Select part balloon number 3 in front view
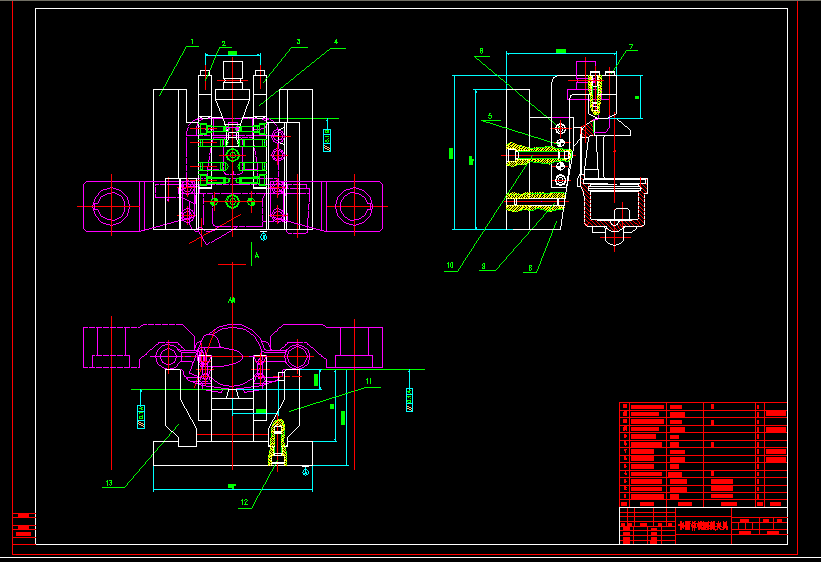 coord(298,42)
